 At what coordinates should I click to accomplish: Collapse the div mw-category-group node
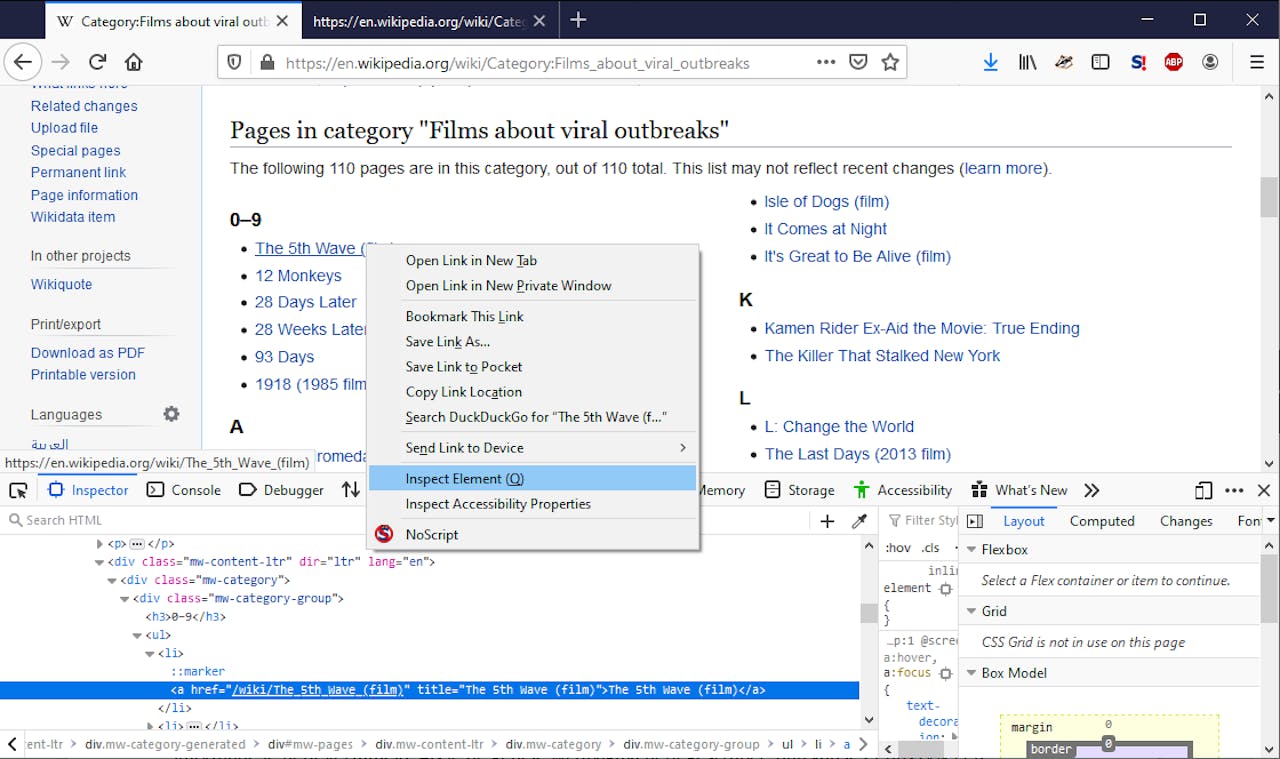click(125, 599)
